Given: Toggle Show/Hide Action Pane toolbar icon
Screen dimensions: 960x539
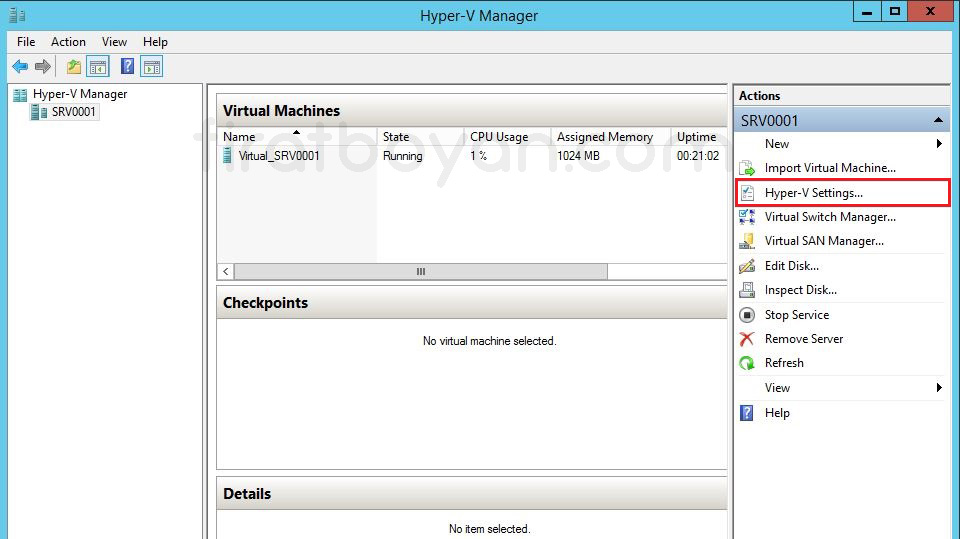Looking at the screenshot, I should [x=151, y=66].
